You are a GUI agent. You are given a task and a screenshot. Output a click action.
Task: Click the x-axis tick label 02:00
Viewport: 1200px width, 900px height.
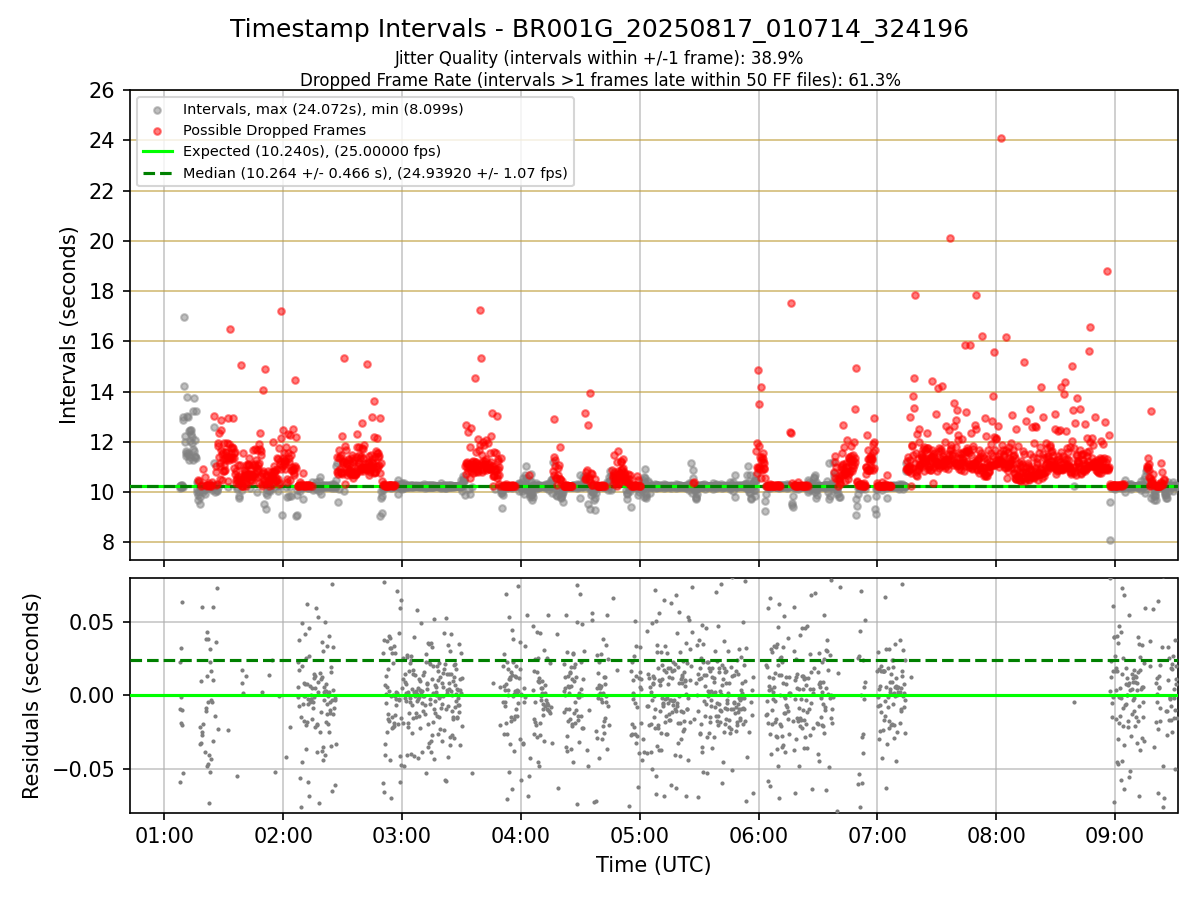tap(283, 835)
